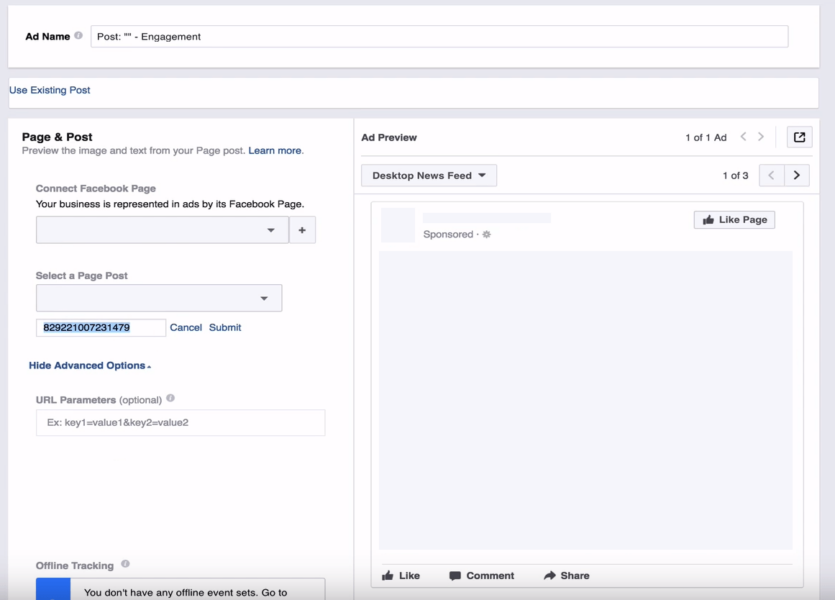The height and width of the screenshot is (600, 835).
Task: Click the Like icon below the ad preview
Action: click(390, 575)
